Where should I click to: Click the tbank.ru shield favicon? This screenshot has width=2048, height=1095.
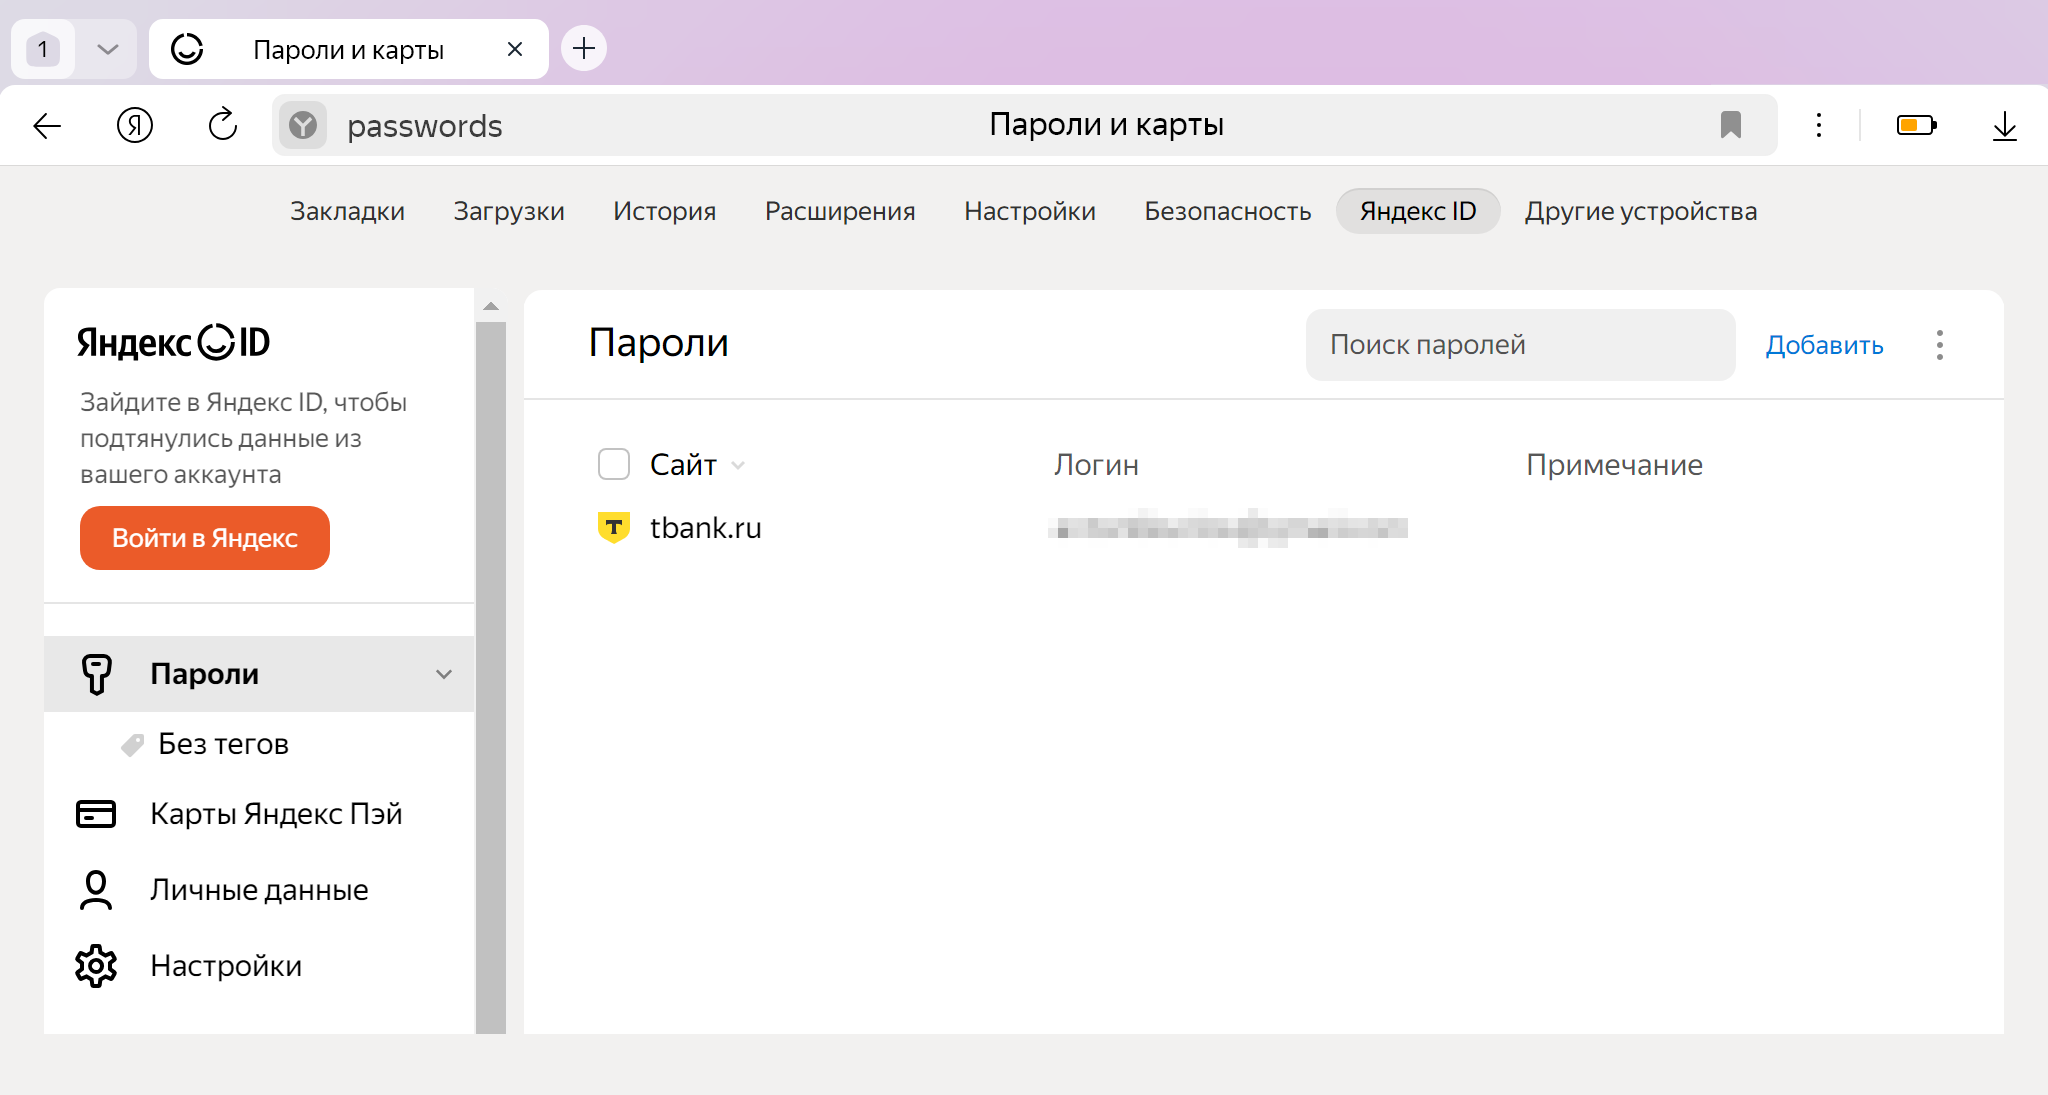[x=613, y=527]
